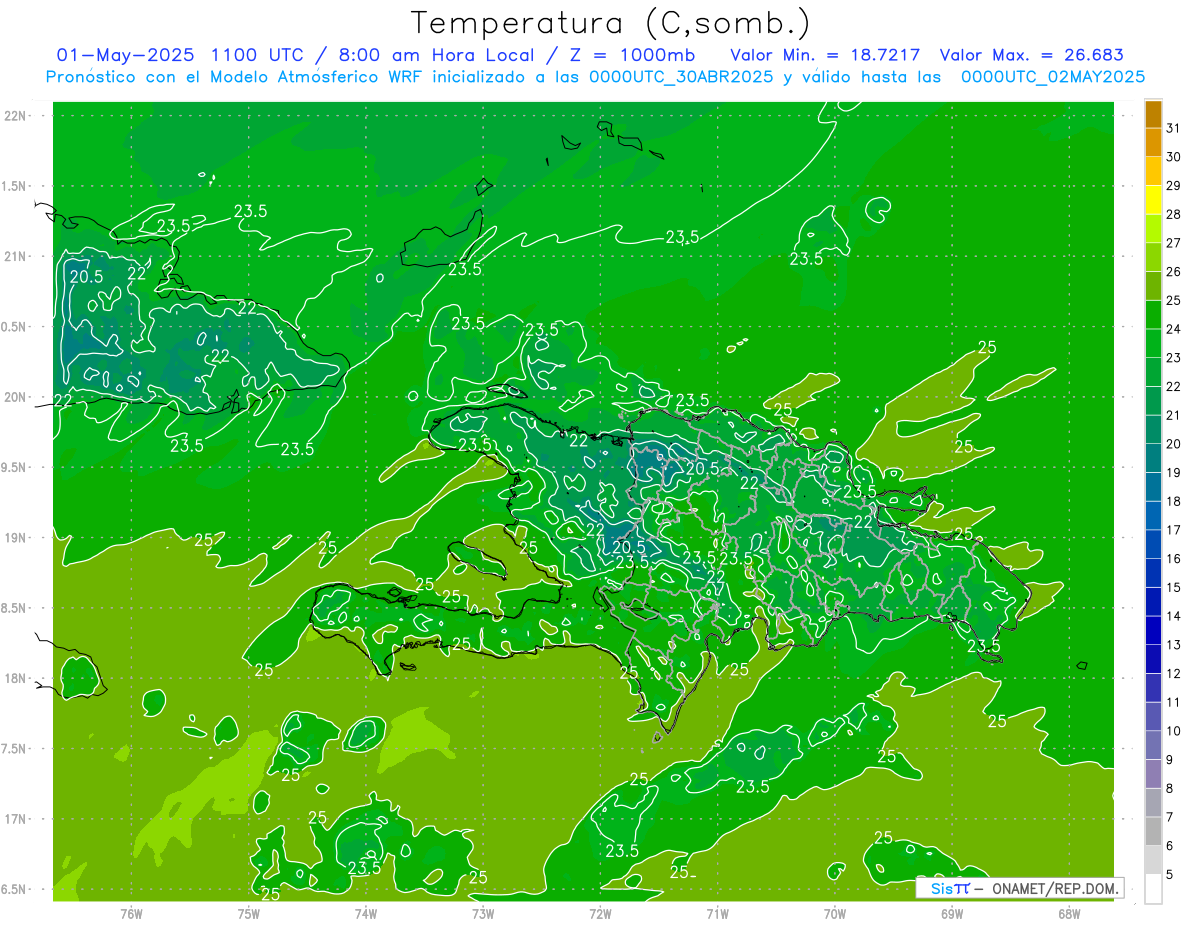Pick the purple colorbar swatch between 8 and 9

click(1153, 774)
